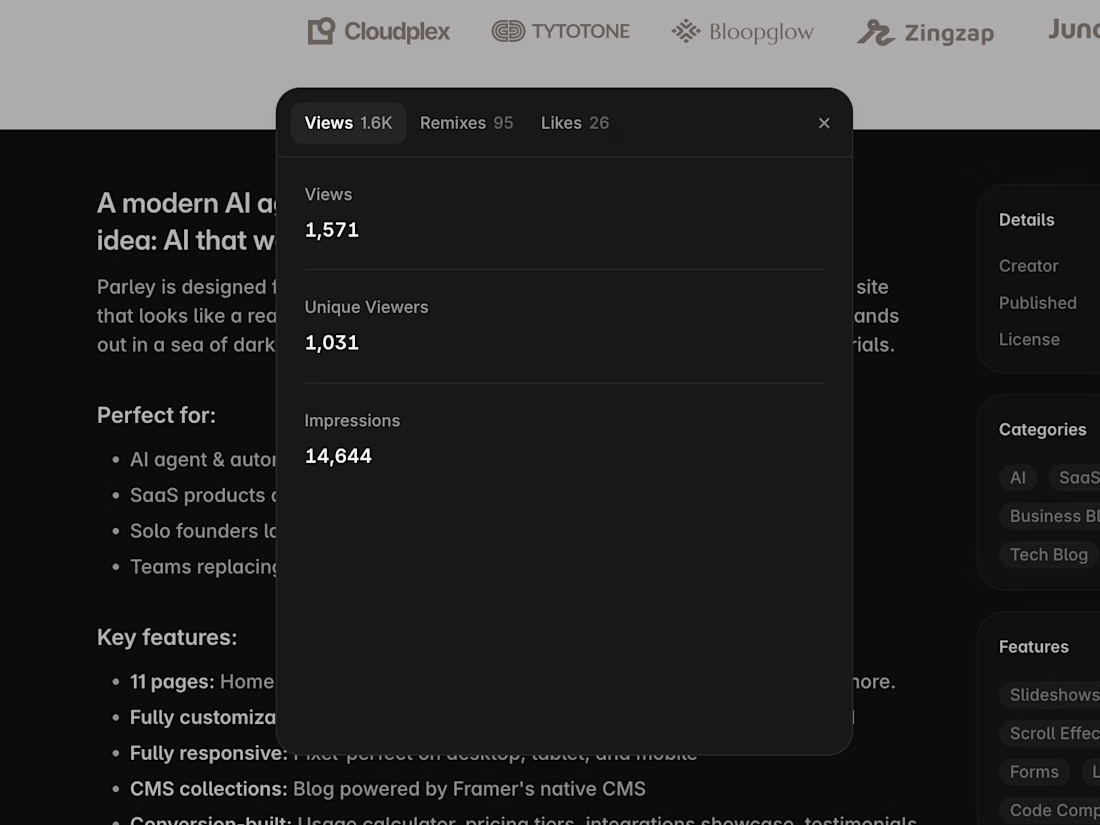Click the CMS collections bullet text
Screen dimensions: 1100x825
387,789
